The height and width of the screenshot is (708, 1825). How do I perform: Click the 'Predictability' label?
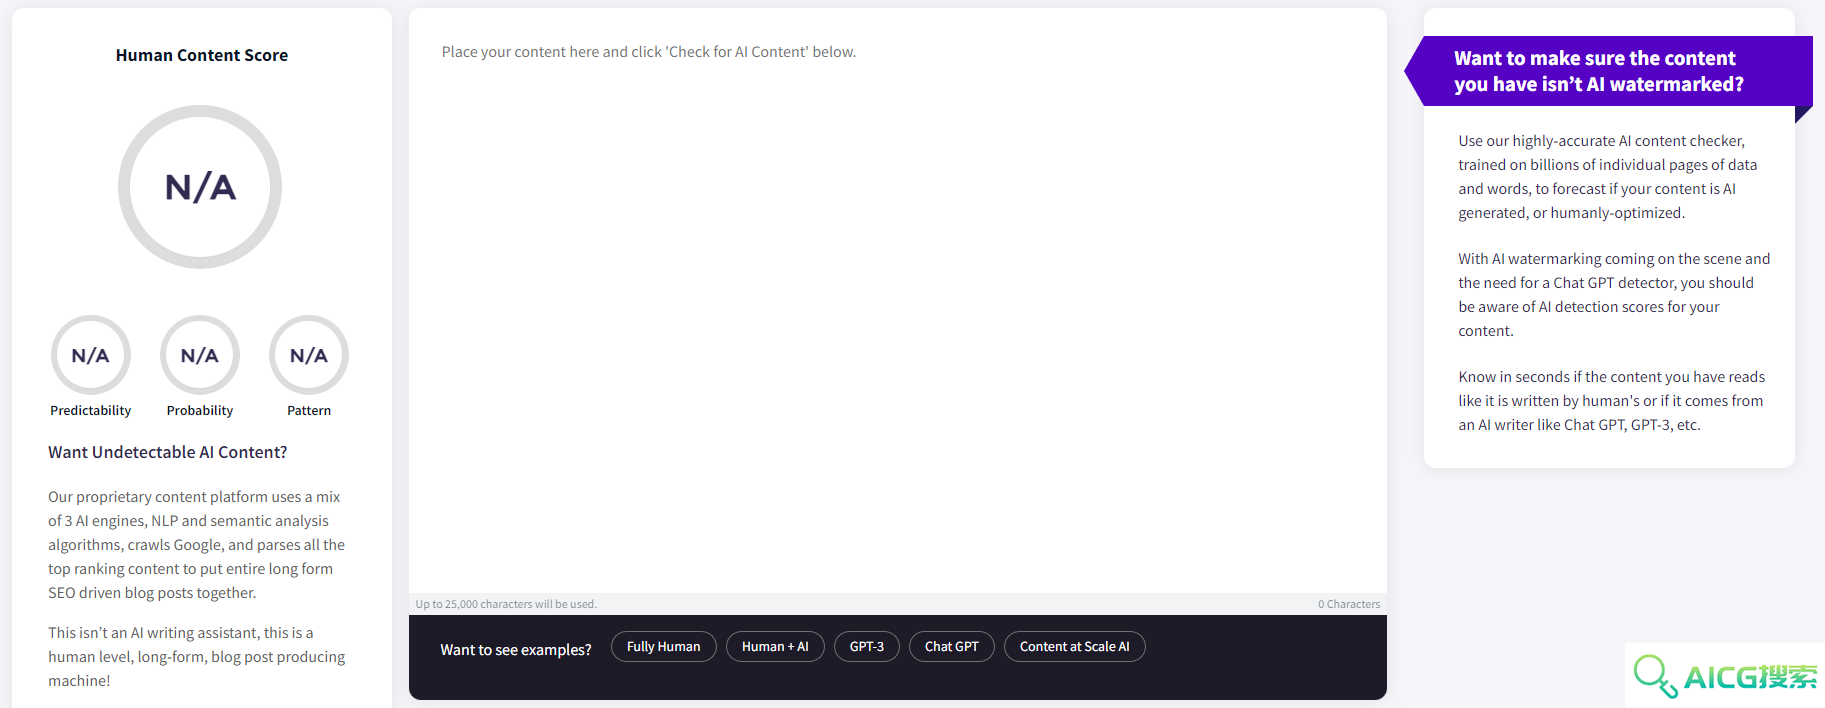tap(91, 410)
